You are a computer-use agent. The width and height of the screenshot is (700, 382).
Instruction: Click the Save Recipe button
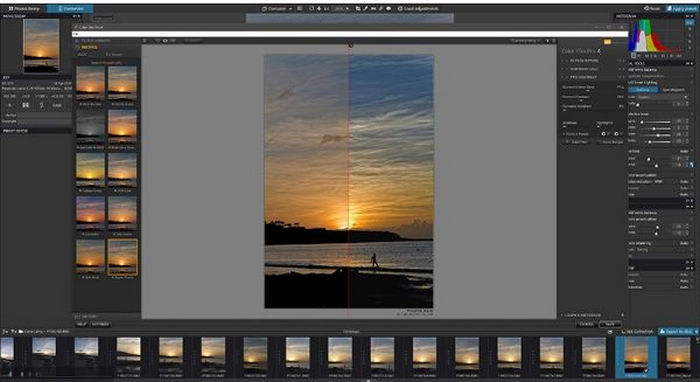(x=611, y=142)
